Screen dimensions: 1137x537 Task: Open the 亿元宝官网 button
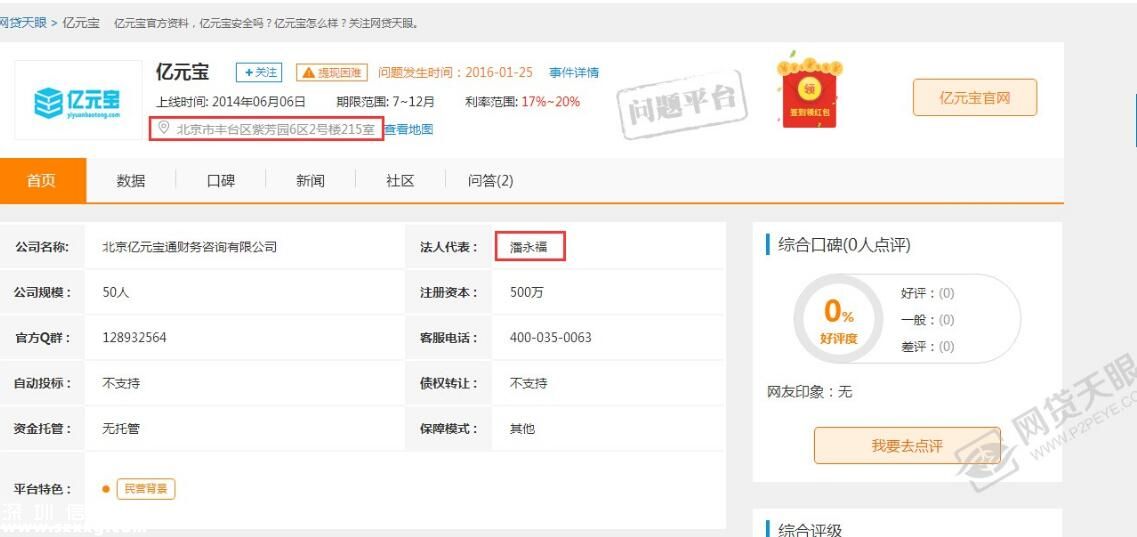coord(975,97)
